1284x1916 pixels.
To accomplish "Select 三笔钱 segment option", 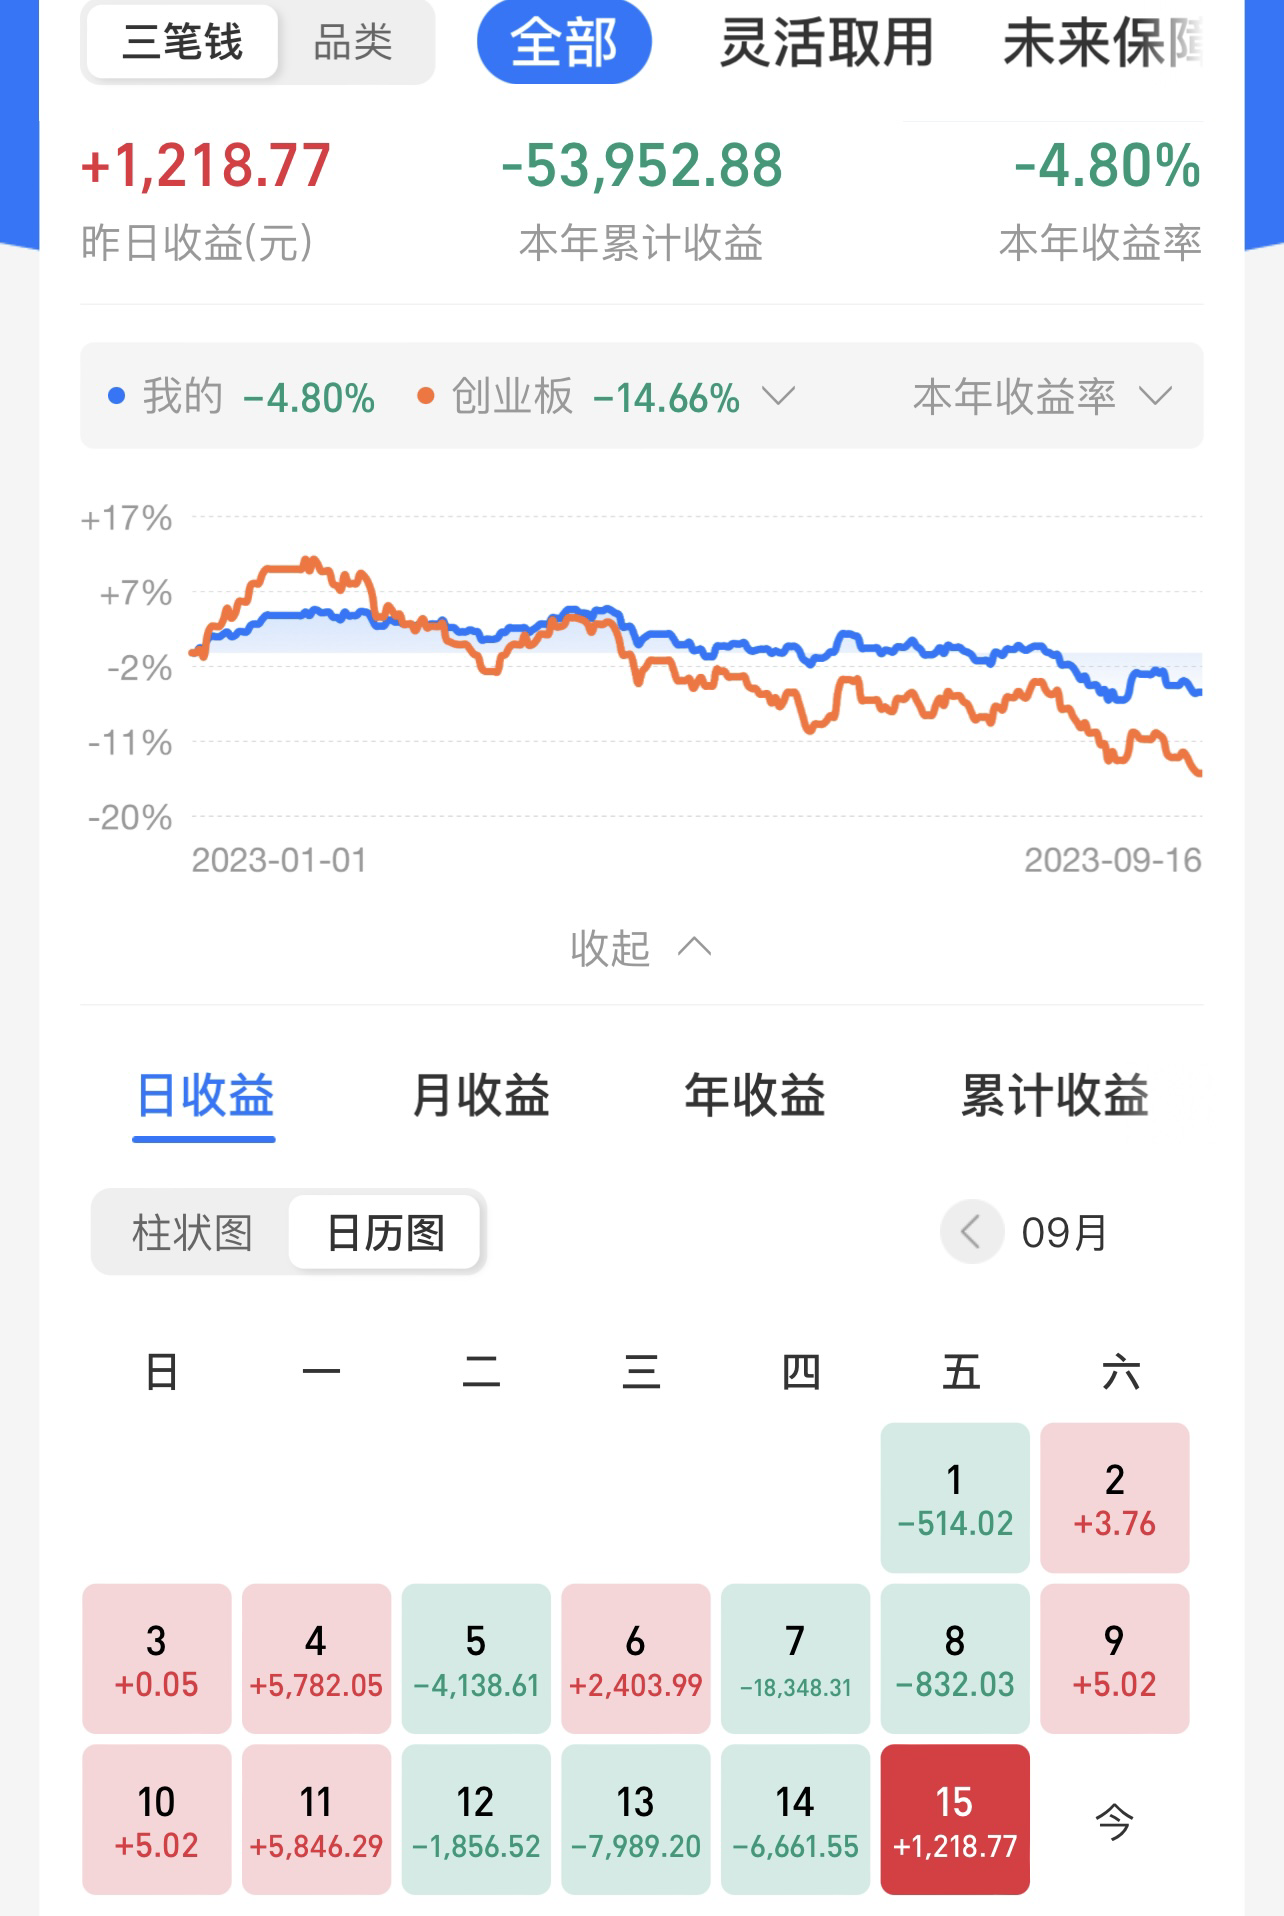I will pos(182,42).
